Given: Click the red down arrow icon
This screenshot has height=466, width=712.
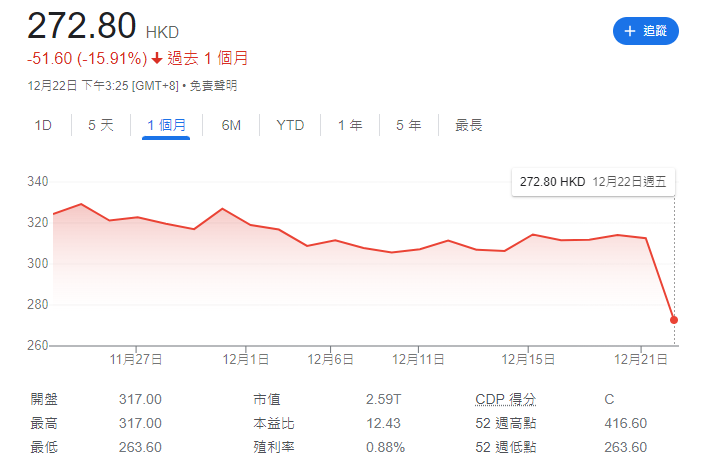Looking at the screenshot, I should coord(157,59).
